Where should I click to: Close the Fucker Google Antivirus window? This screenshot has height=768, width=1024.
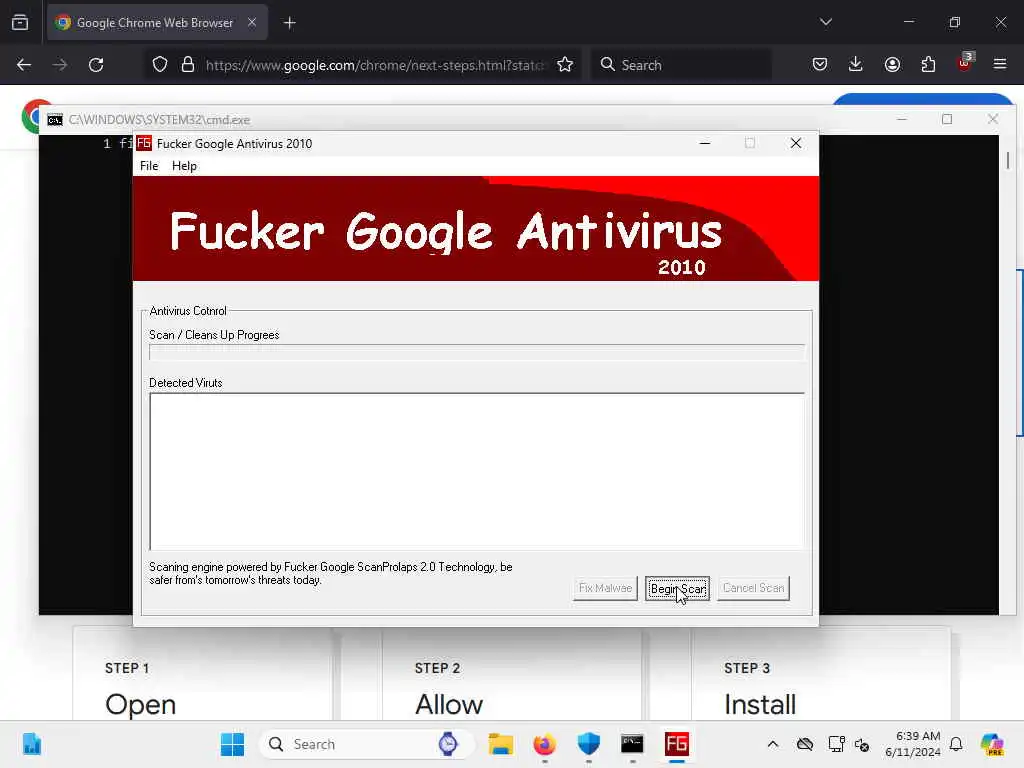tap(795, 143)
